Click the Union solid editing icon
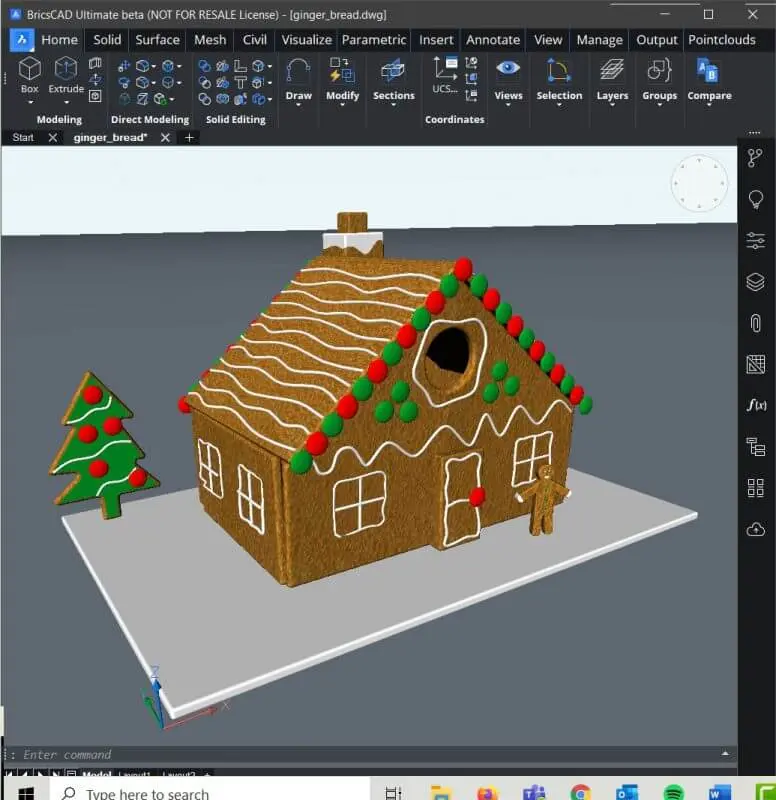This screenshot has width=776, height=800. pos(205,66)
